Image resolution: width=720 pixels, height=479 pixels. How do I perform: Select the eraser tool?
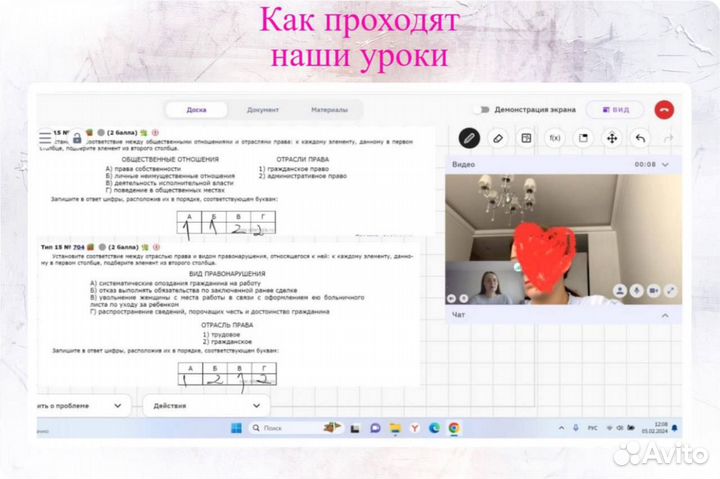tap(498, 138)
